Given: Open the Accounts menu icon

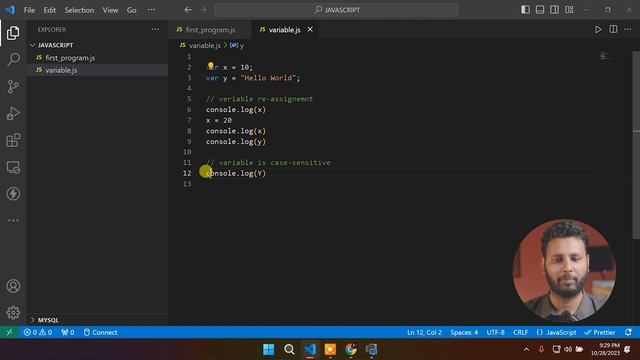Looking at the screenshot, I should (13, 286).
